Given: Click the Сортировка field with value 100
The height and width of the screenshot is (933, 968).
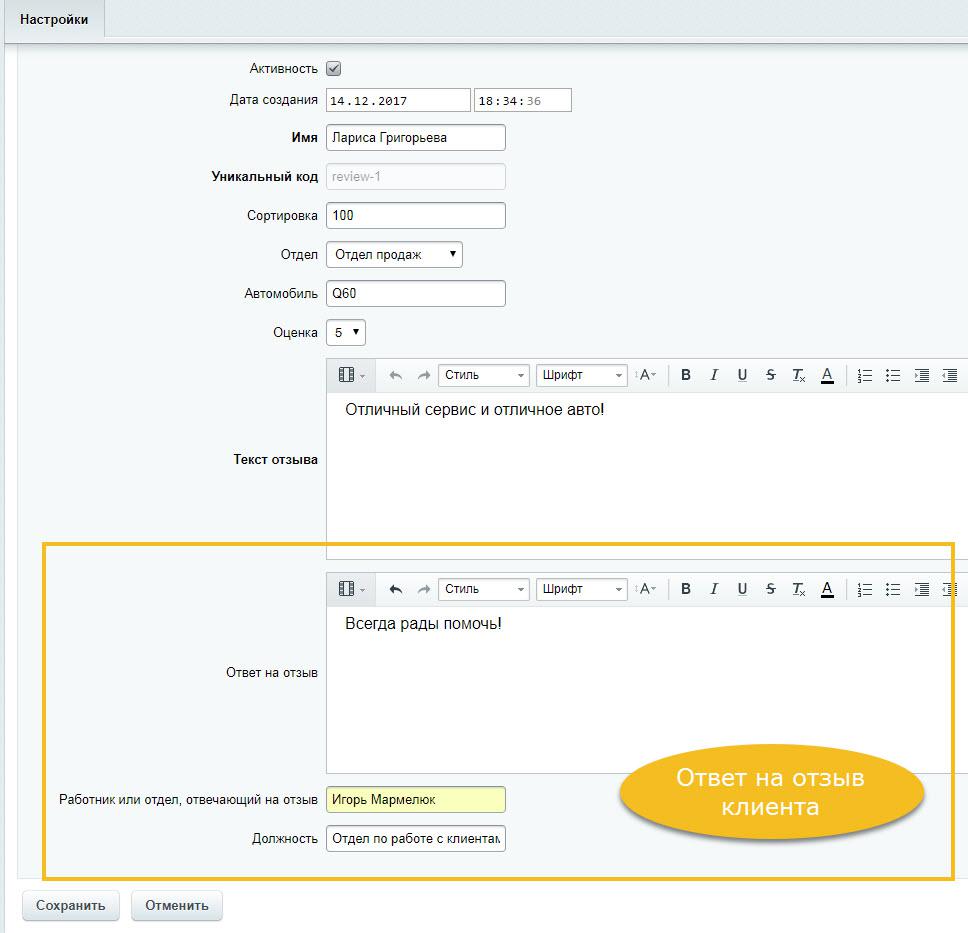Looking at the screenshot, I should tap(415, 215).
